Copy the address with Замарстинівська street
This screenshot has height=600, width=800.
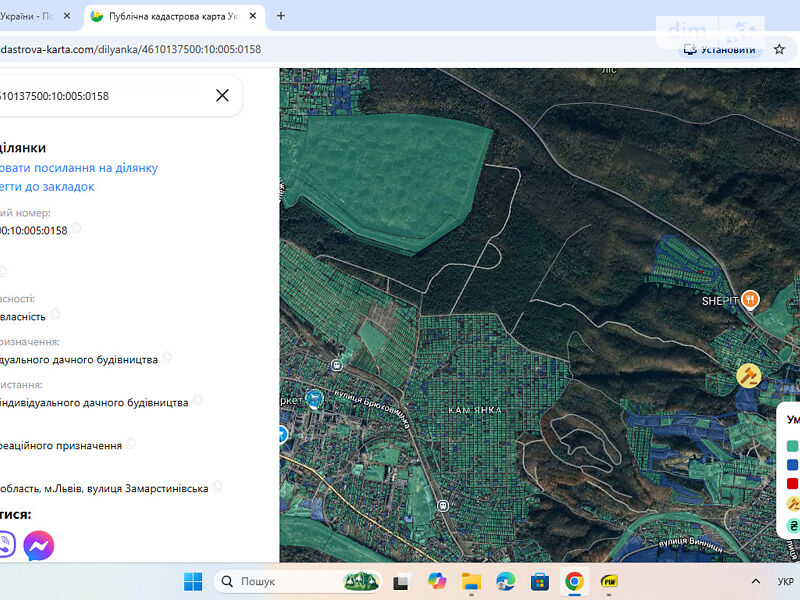coord(218,487)
